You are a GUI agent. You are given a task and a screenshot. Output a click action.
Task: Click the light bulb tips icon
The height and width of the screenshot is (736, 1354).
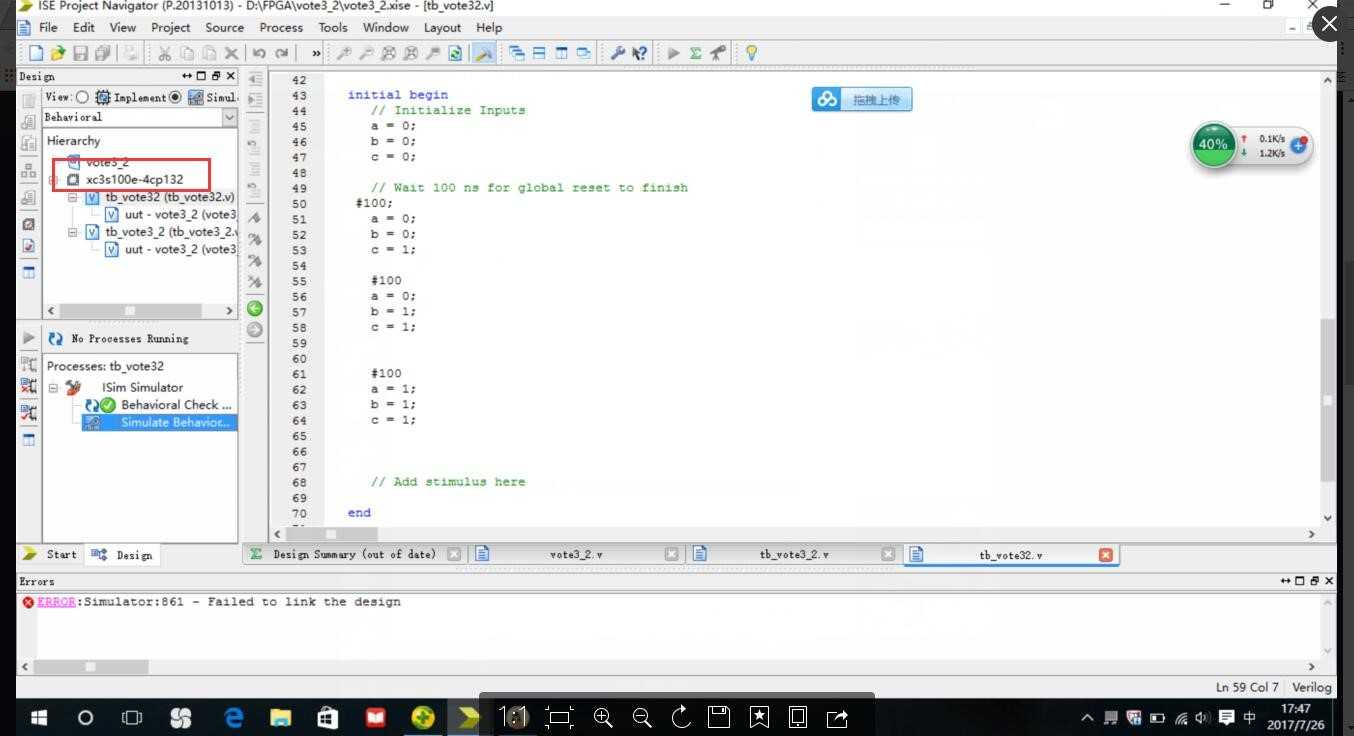751,53
